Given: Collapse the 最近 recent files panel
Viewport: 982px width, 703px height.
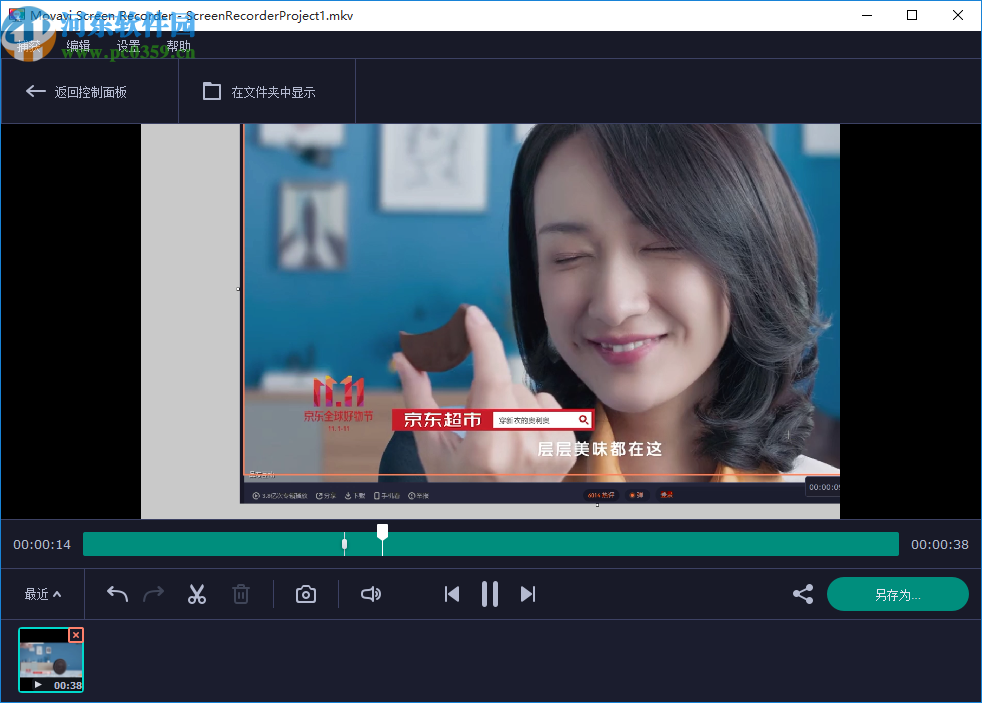Looking at the screenshot, I should point(41,593).
